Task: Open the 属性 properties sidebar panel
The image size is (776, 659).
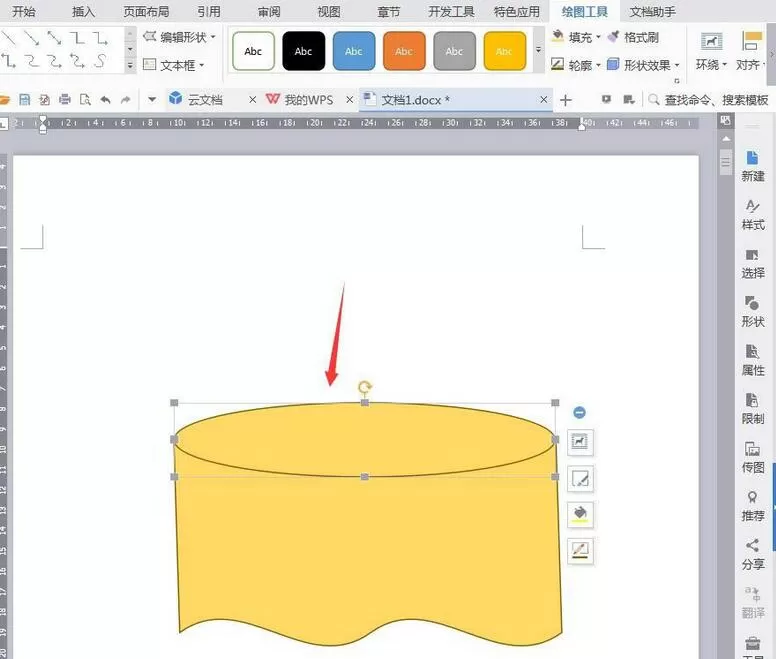Action: click(752, 360)
